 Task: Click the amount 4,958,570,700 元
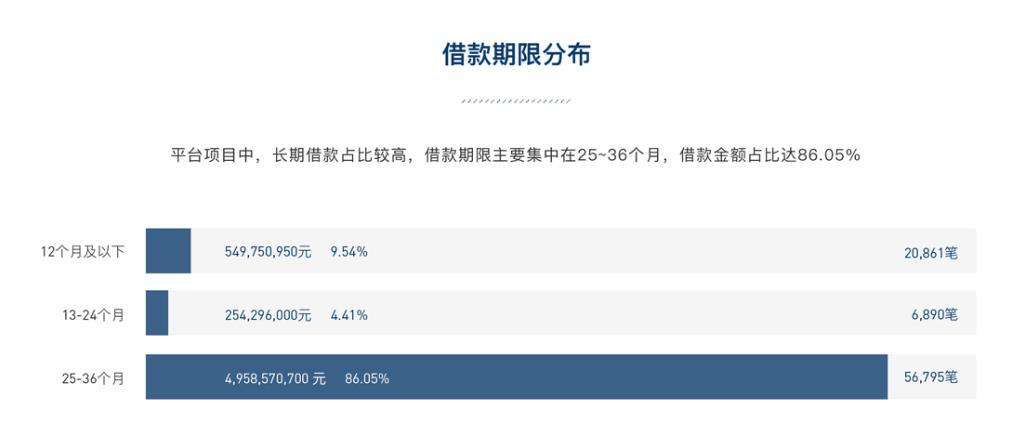[275, 378]
